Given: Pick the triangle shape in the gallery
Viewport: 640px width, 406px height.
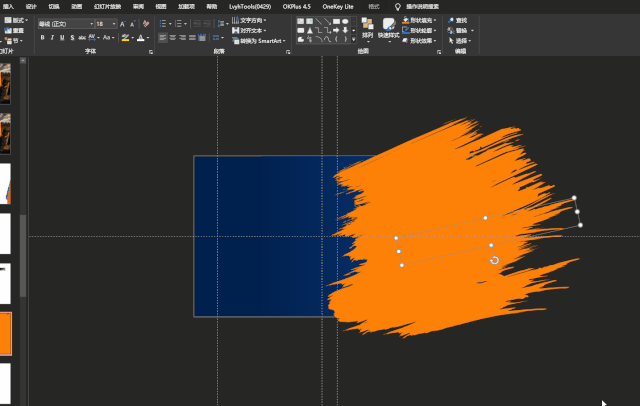Looking at the screenshot, I should pos(309,30).
